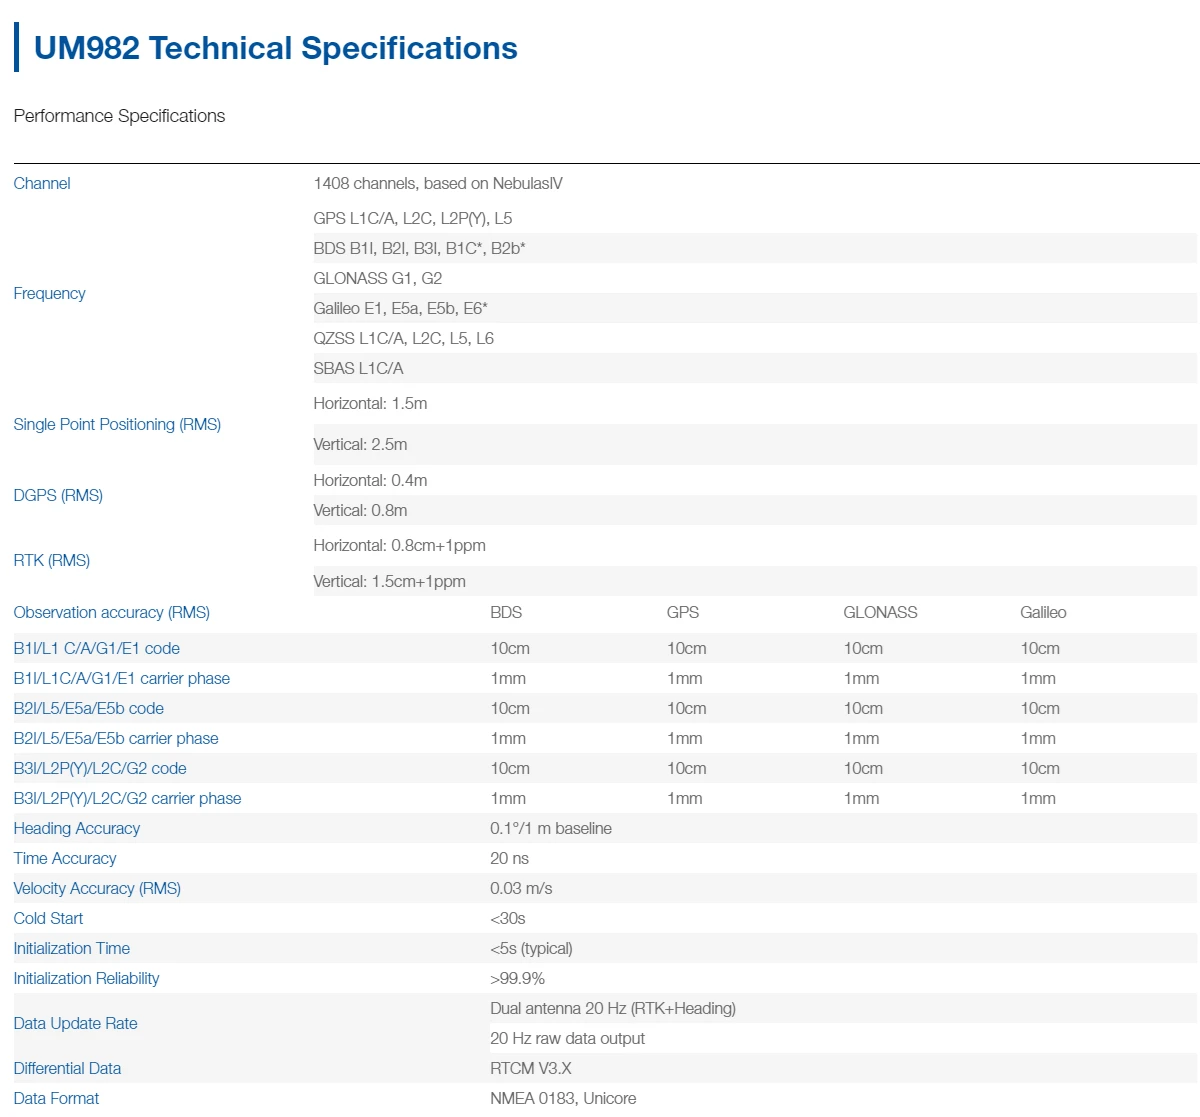Click the 1408 channels description text

point(438,183)
